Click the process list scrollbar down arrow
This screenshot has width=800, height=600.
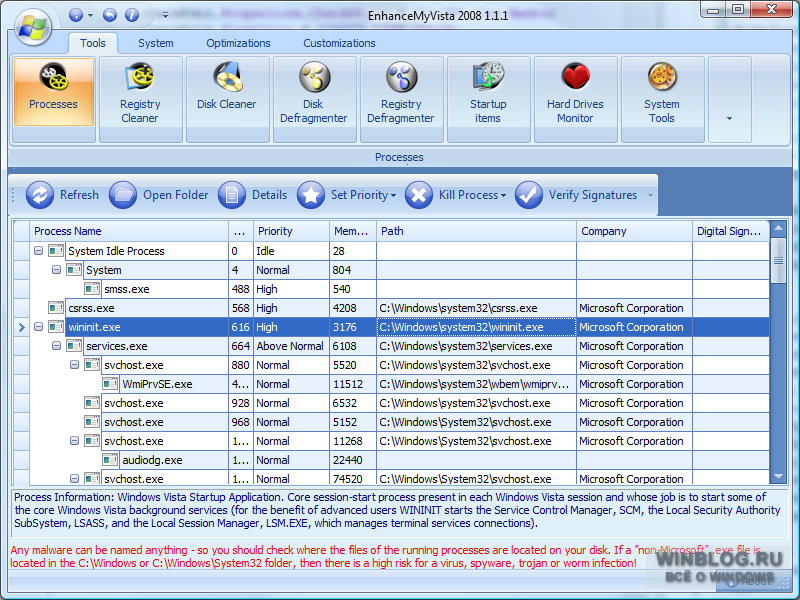pos(779,477)
